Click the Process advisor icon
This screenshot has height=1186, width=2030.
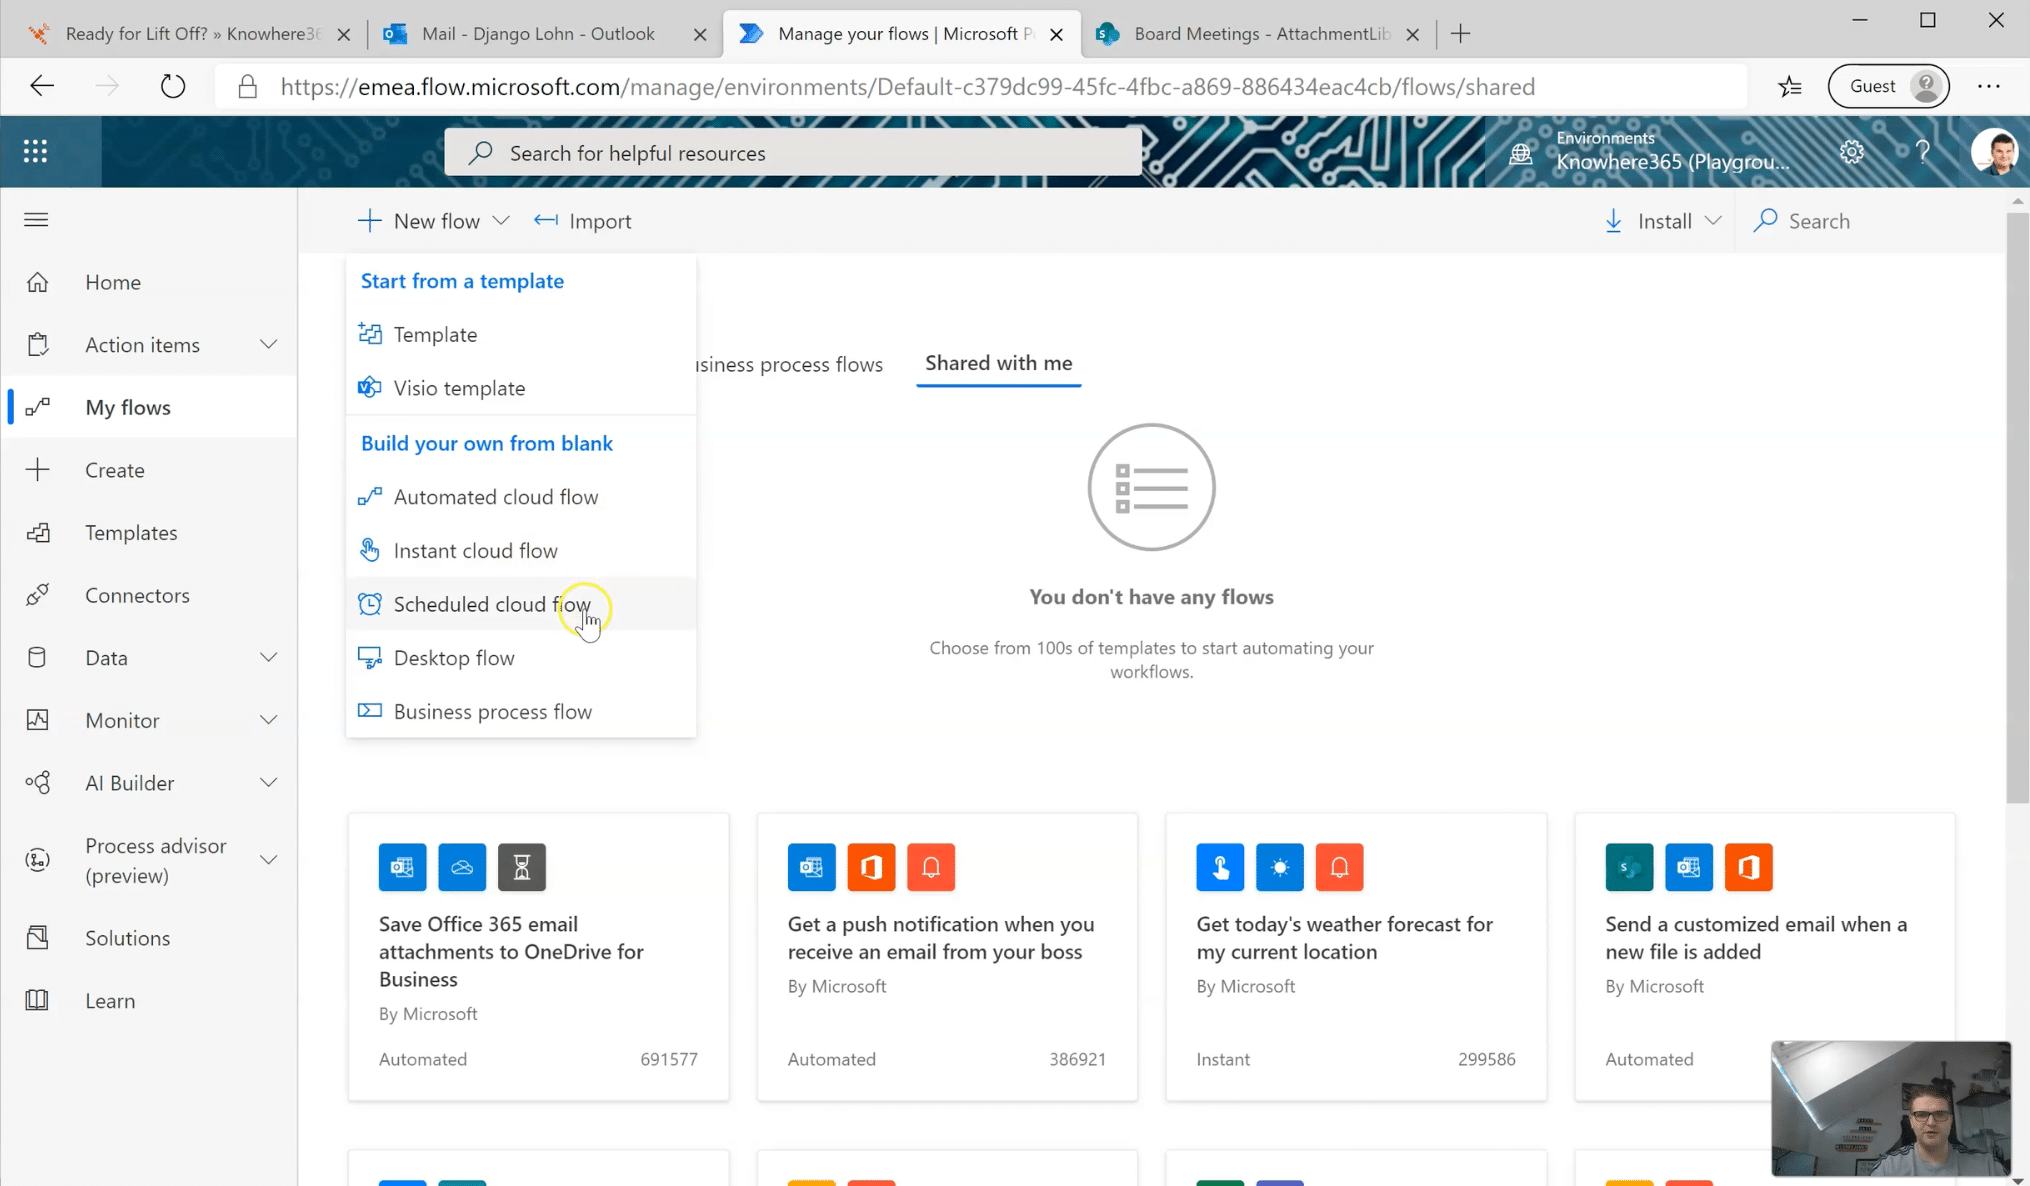38,860
